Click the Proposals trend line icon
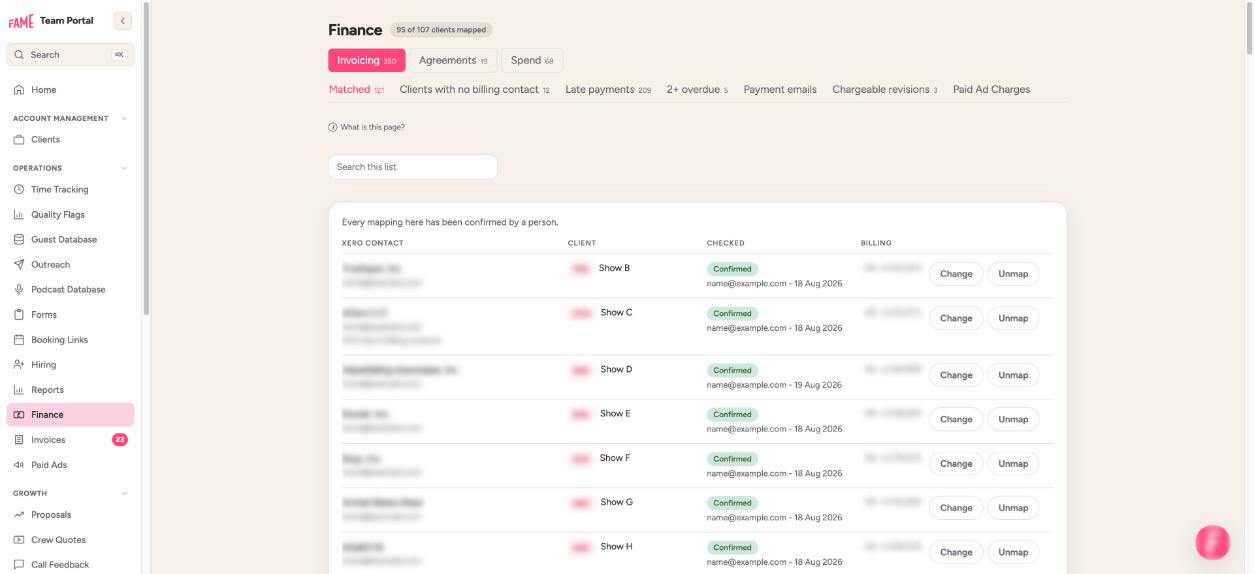 click(x=18, y=515)
